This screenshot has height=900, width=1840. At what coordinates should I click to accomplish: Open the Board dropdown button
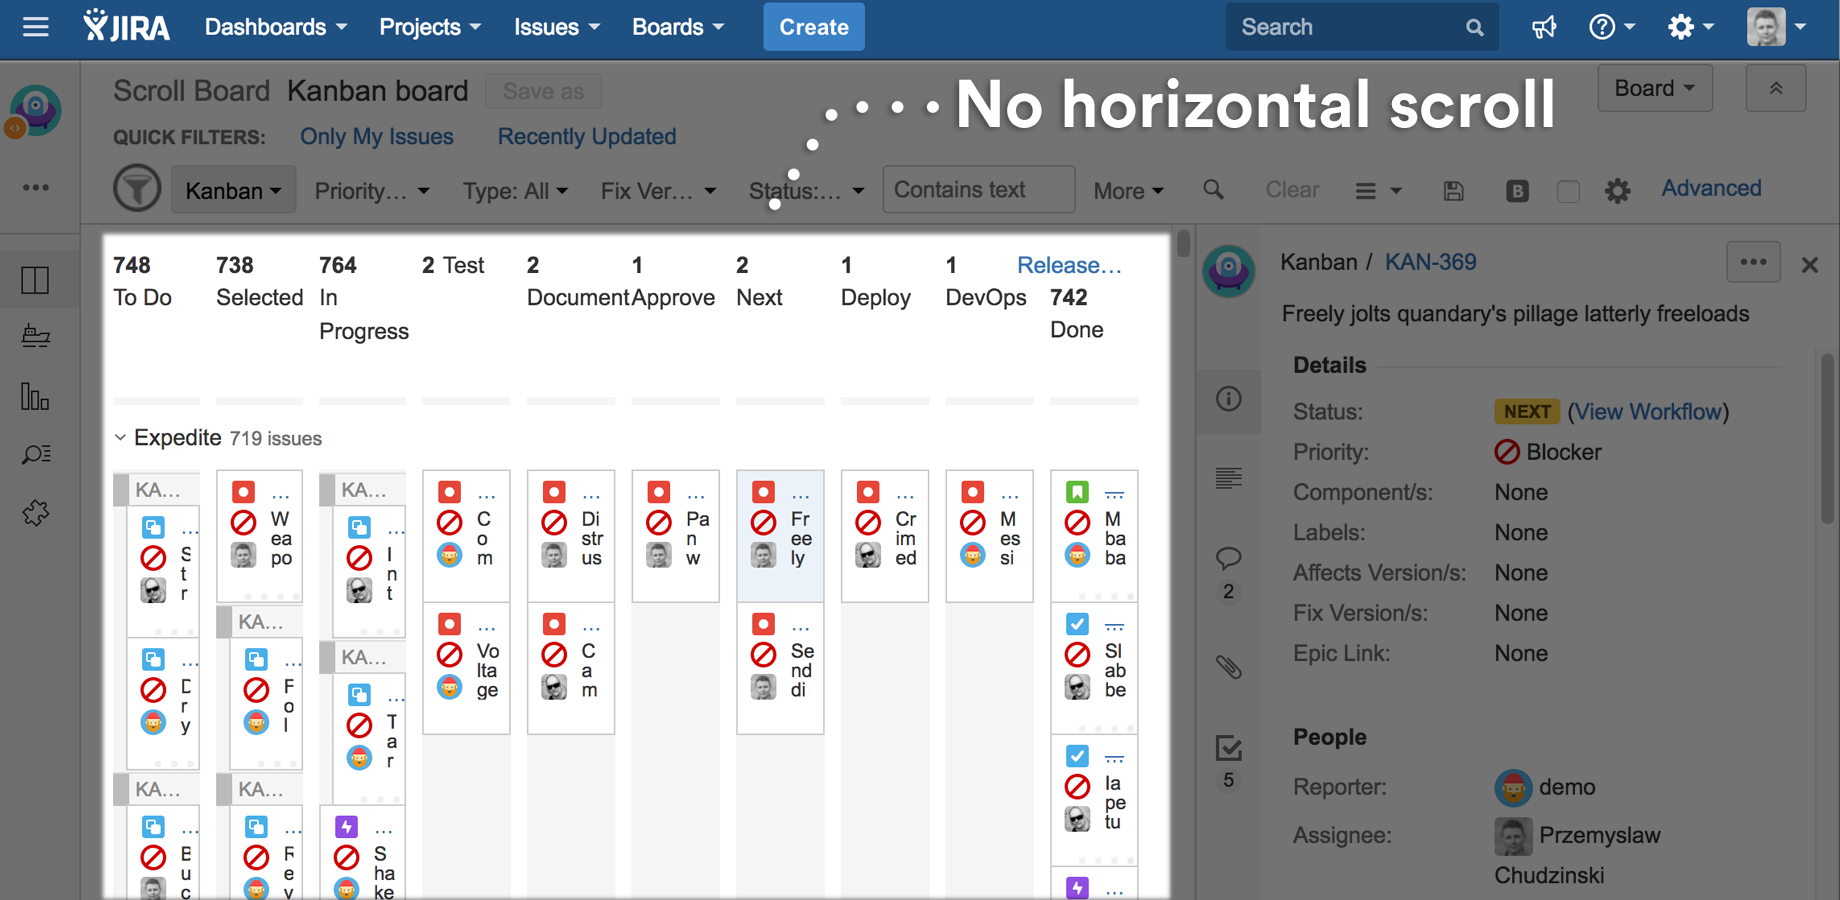point(1654,88)
